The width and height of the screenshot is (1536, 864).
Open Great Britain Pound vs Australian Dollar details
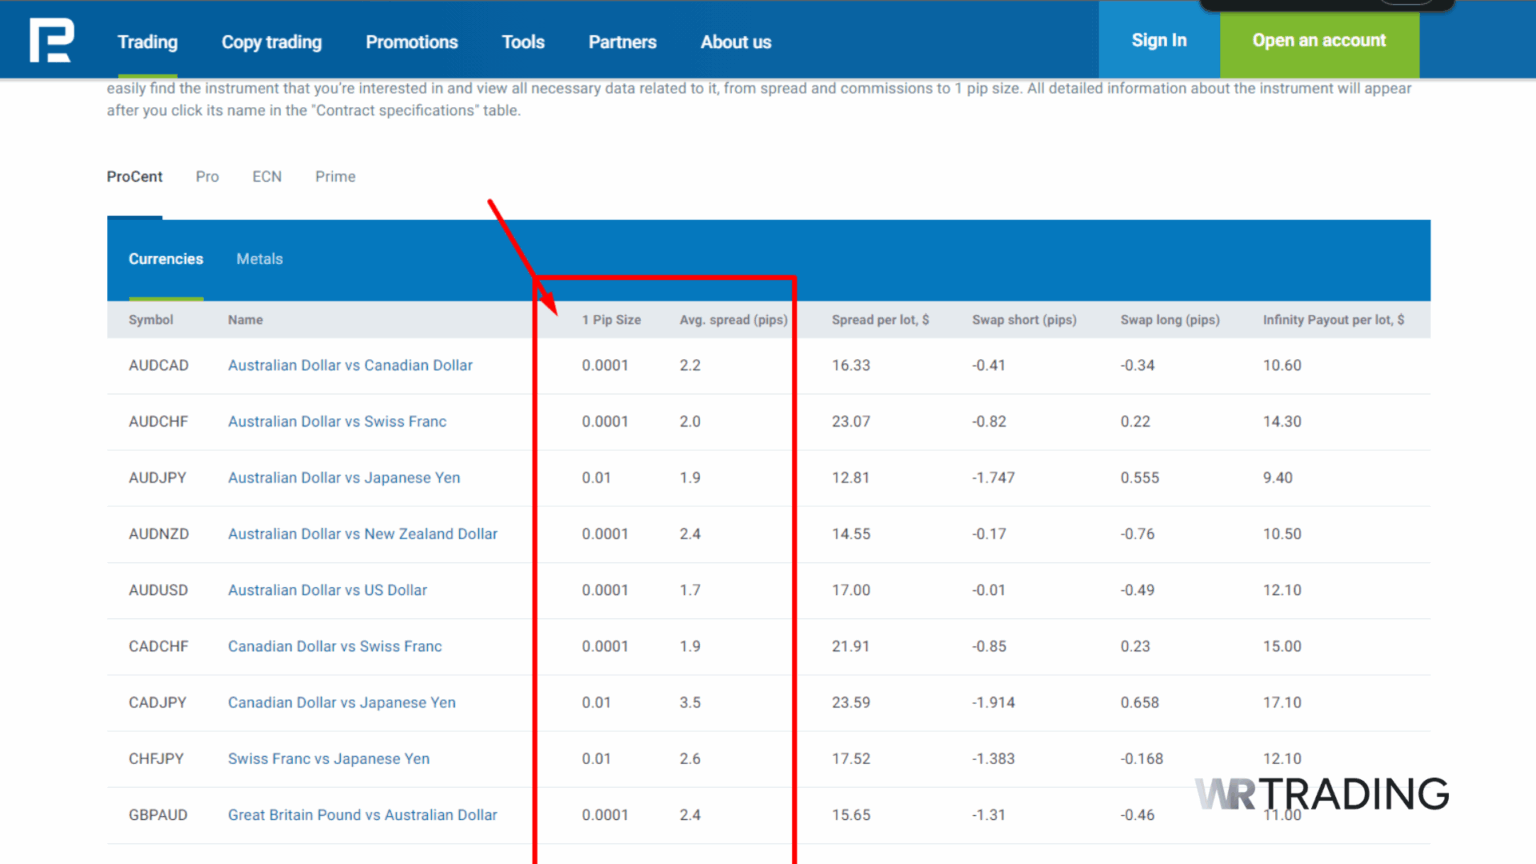362,815
